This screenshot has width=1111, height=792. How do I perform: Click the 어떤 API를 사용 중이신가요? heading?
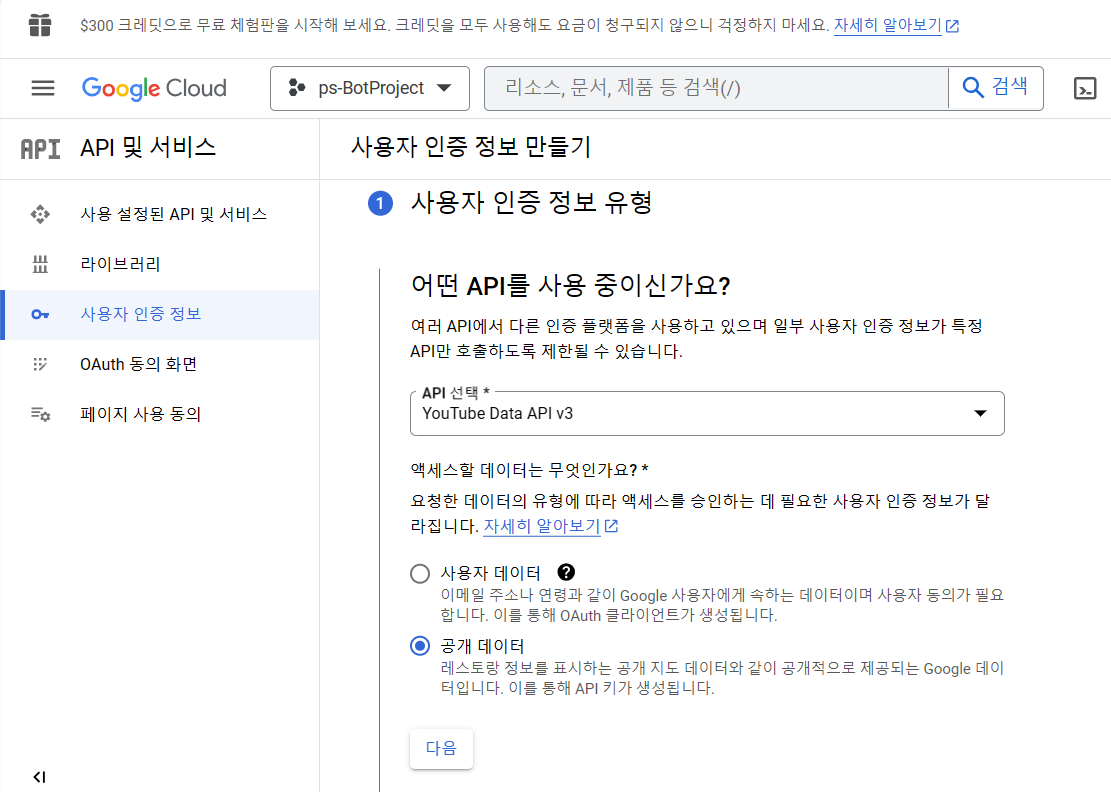570,286
